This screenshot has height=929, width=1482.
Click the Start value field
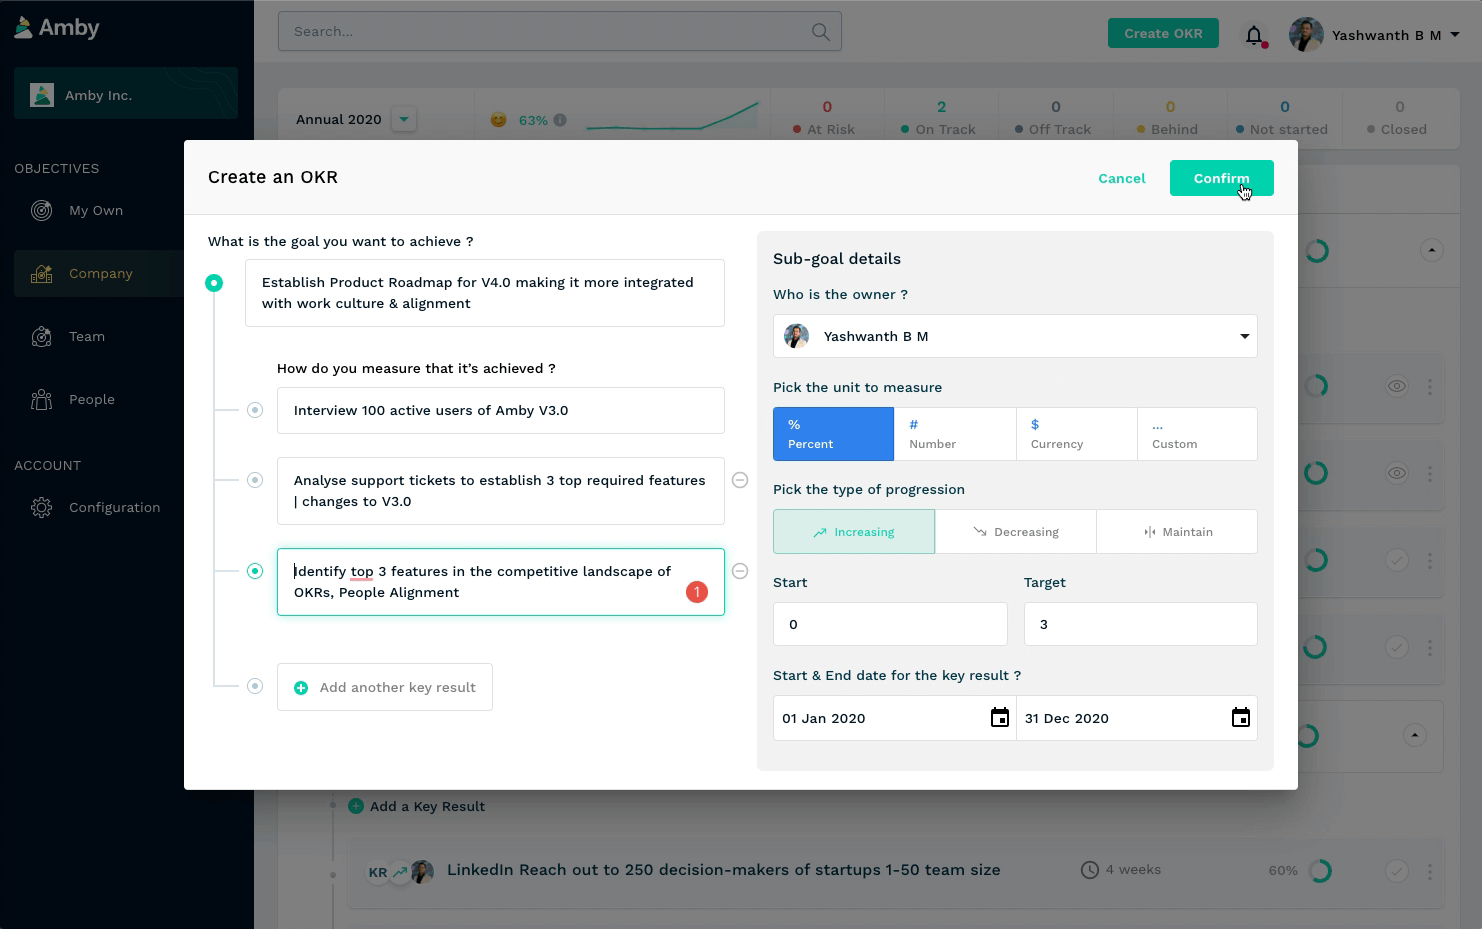[890, 624]
